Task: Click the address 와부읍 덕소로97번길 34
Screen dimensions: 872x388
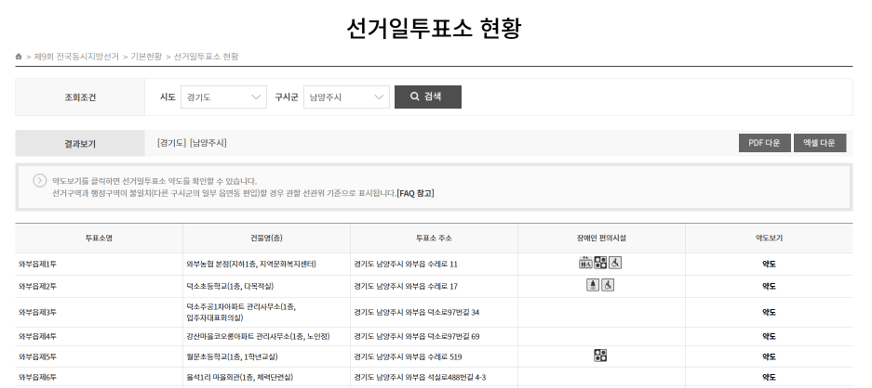Action: tap(416, 312)
